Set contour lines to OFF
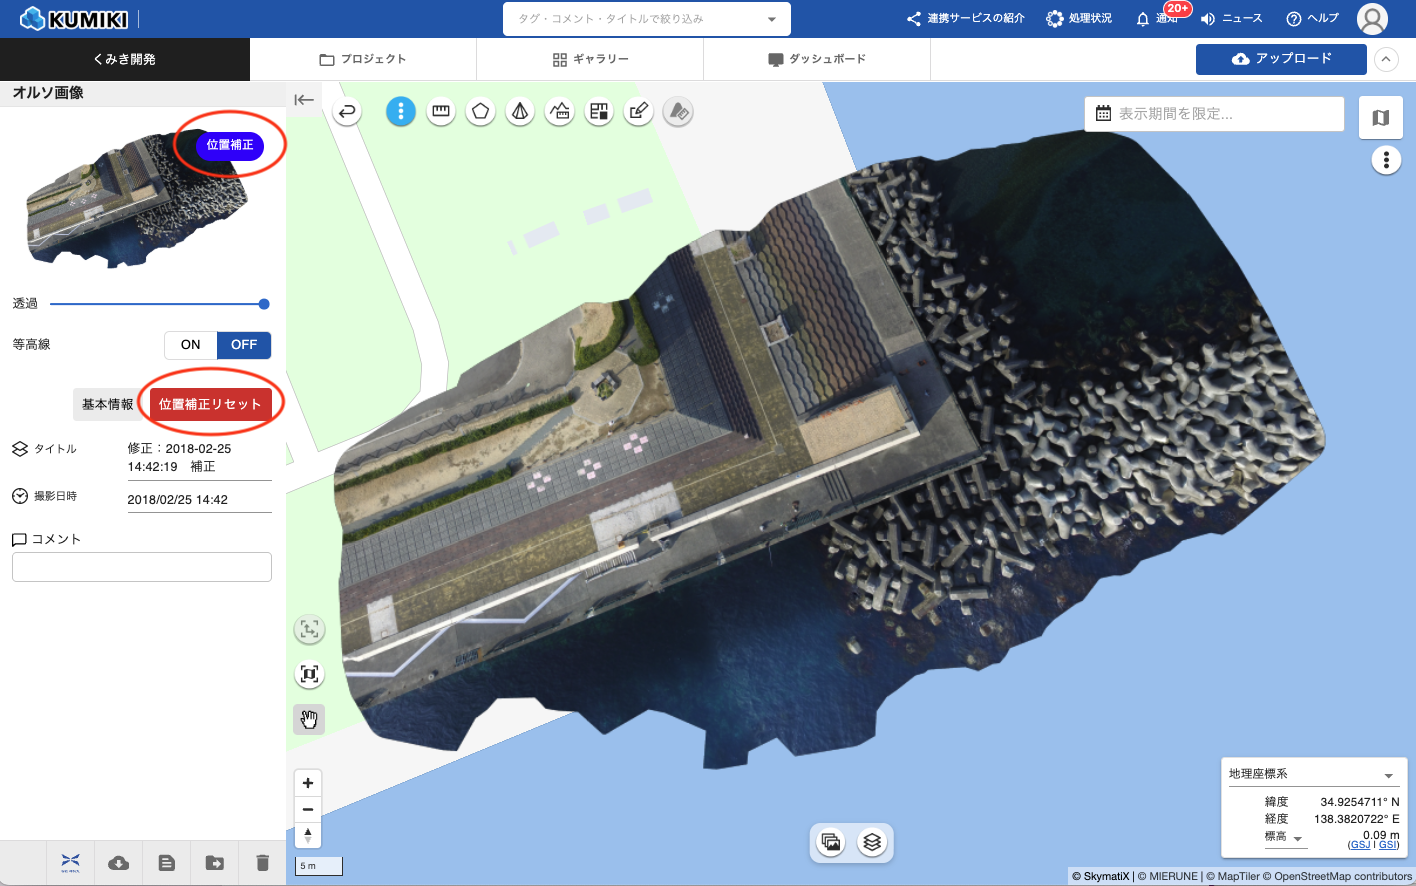1416x886 pixels. tap(244, 345)
